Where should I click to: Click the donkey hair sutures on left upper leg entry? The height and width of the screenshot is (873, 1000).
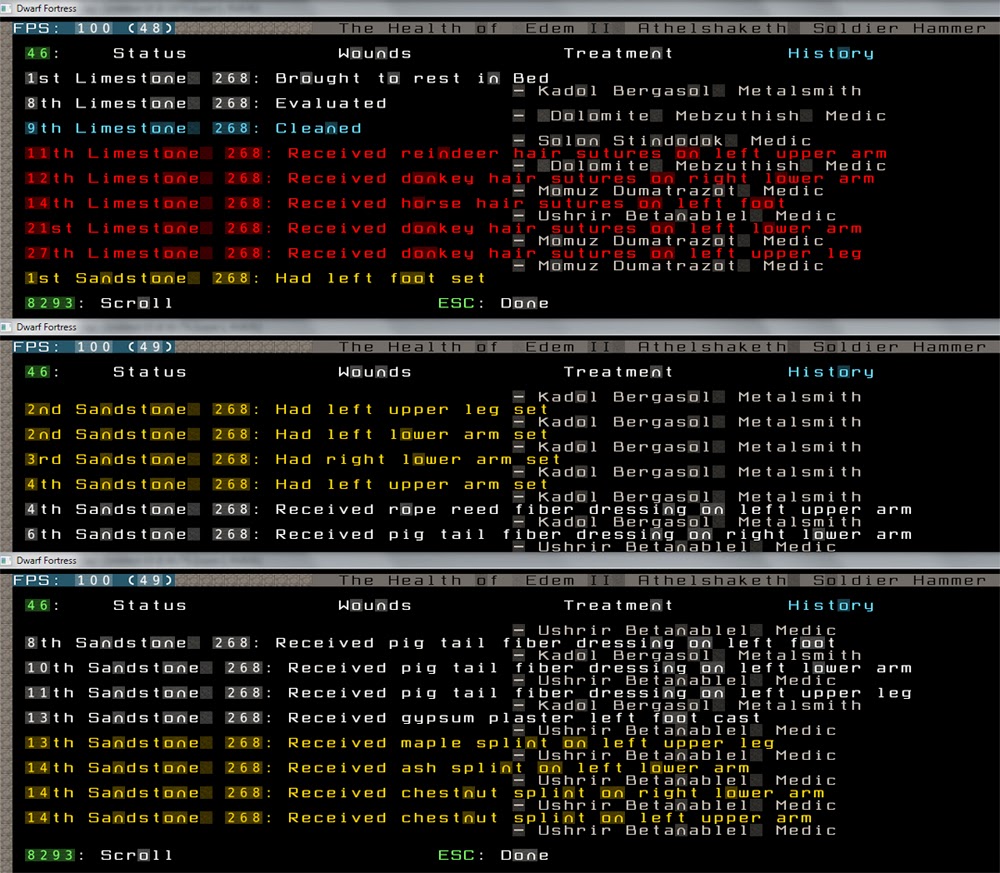point(443,253)
